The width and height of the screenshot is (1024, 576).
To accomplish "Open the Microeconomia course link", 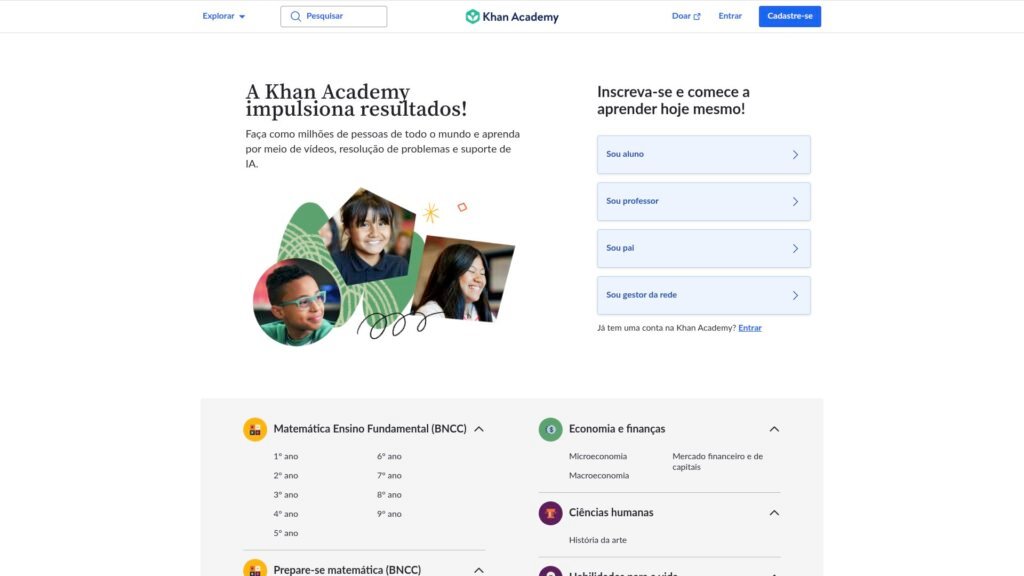I will (x=598, y=456).
